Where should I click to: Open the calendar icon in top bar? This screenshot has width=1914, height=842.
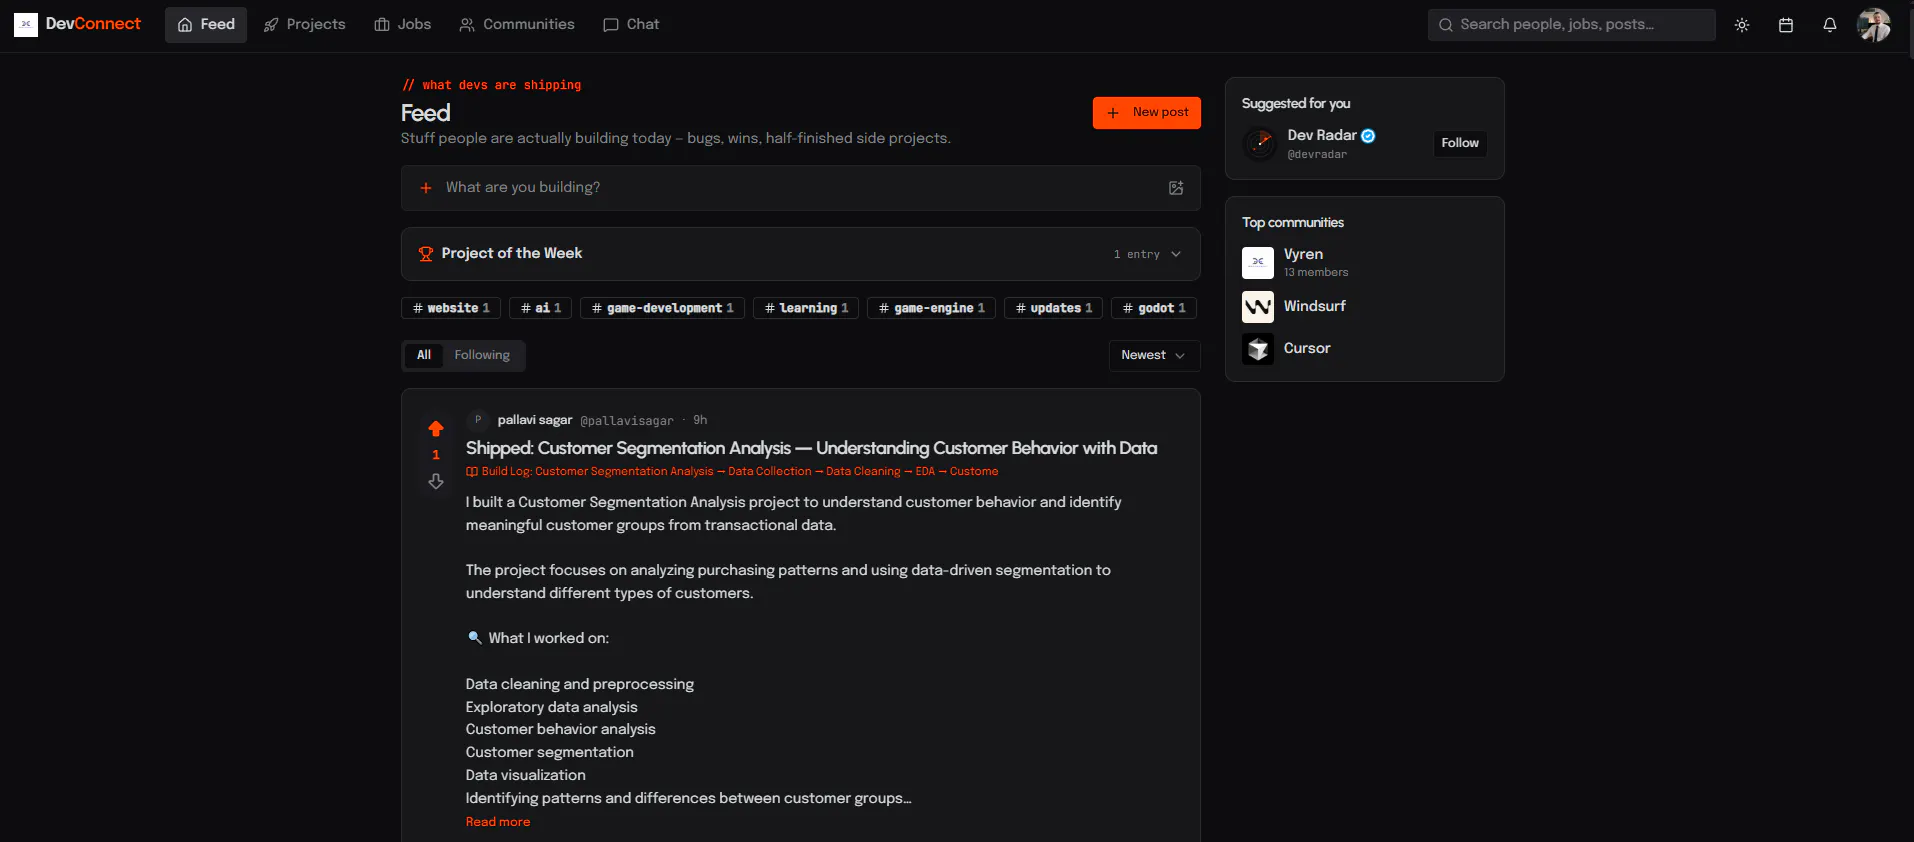[1786, 25]
